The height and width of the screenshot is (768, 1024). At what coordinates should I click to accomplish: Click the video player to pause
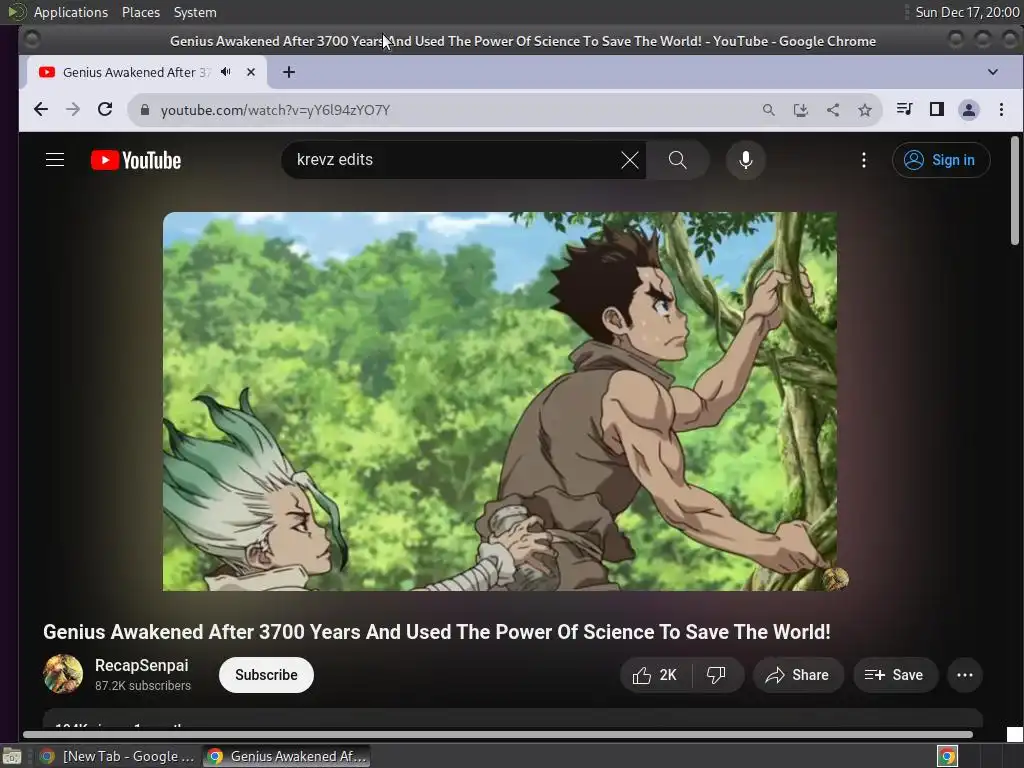(500, 401)
